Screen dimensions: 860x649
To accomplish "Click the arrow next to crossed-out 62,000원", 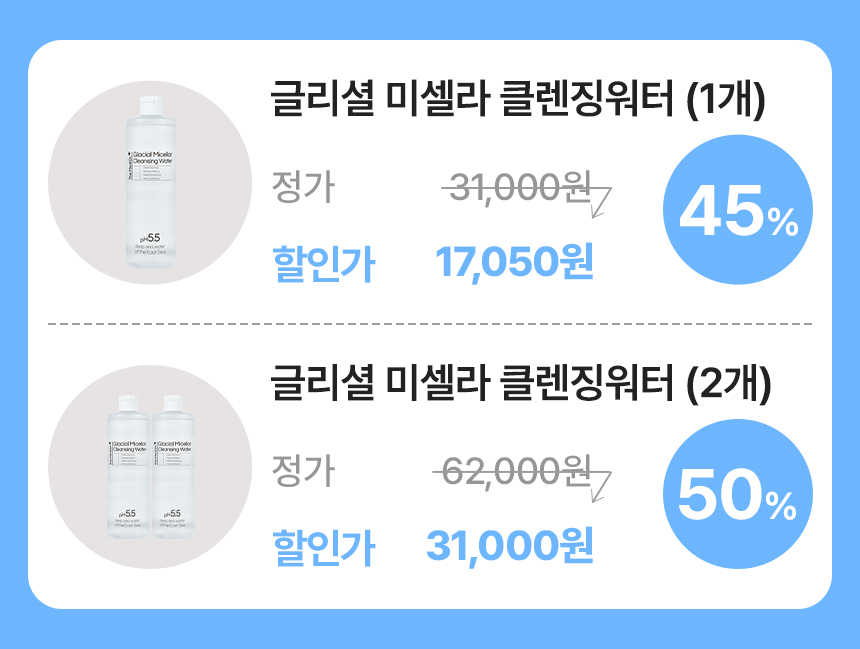I will 601,483.
